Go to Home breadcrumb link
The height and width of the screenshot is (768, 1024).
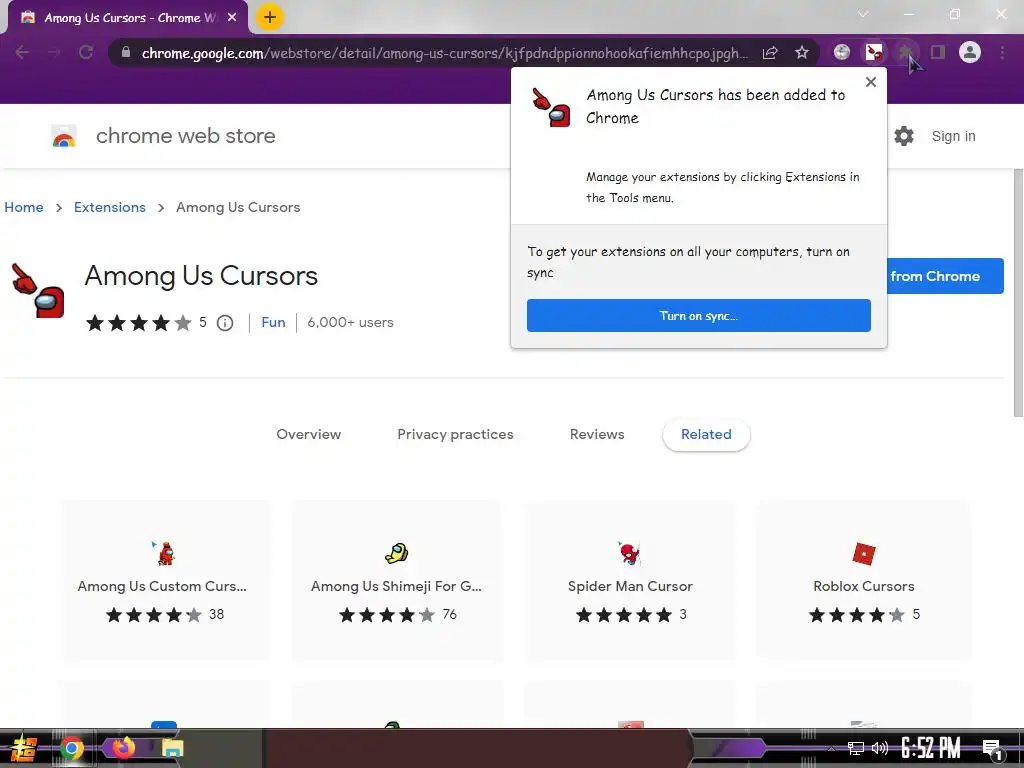tap(24, 207)
